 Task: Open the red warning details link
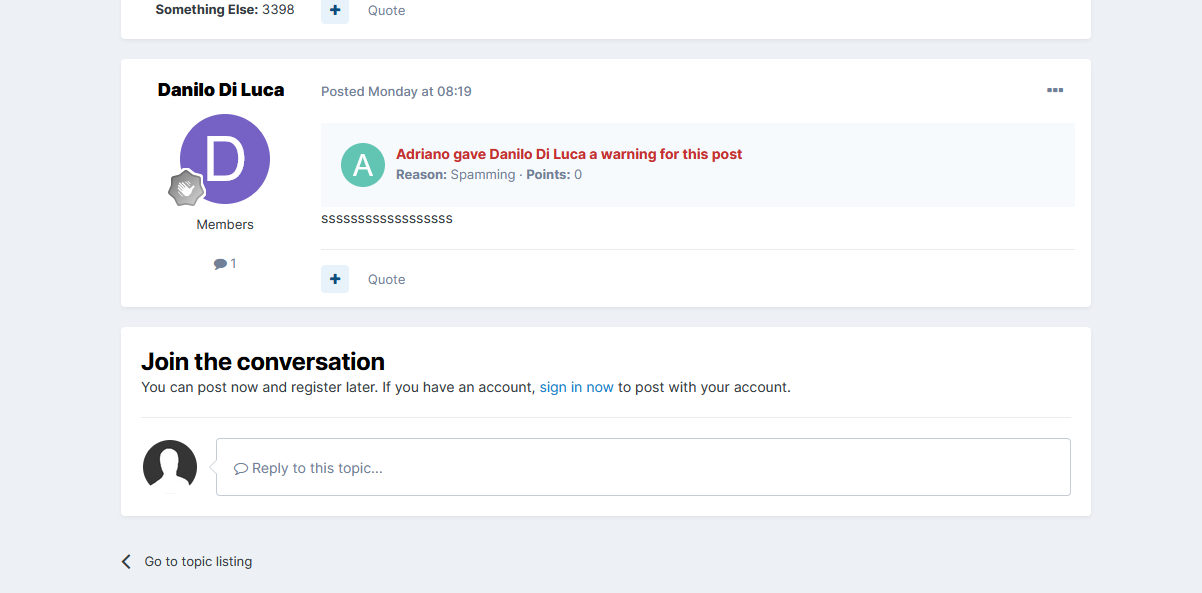pyautogui.click(x=569, y=154)
